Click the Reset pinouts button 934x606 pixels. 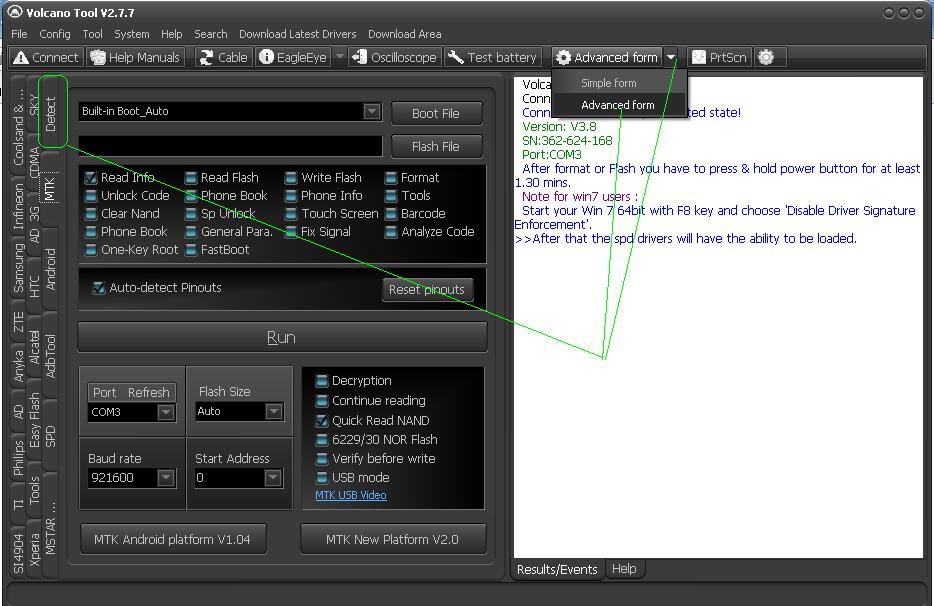(x=427, y=290)
